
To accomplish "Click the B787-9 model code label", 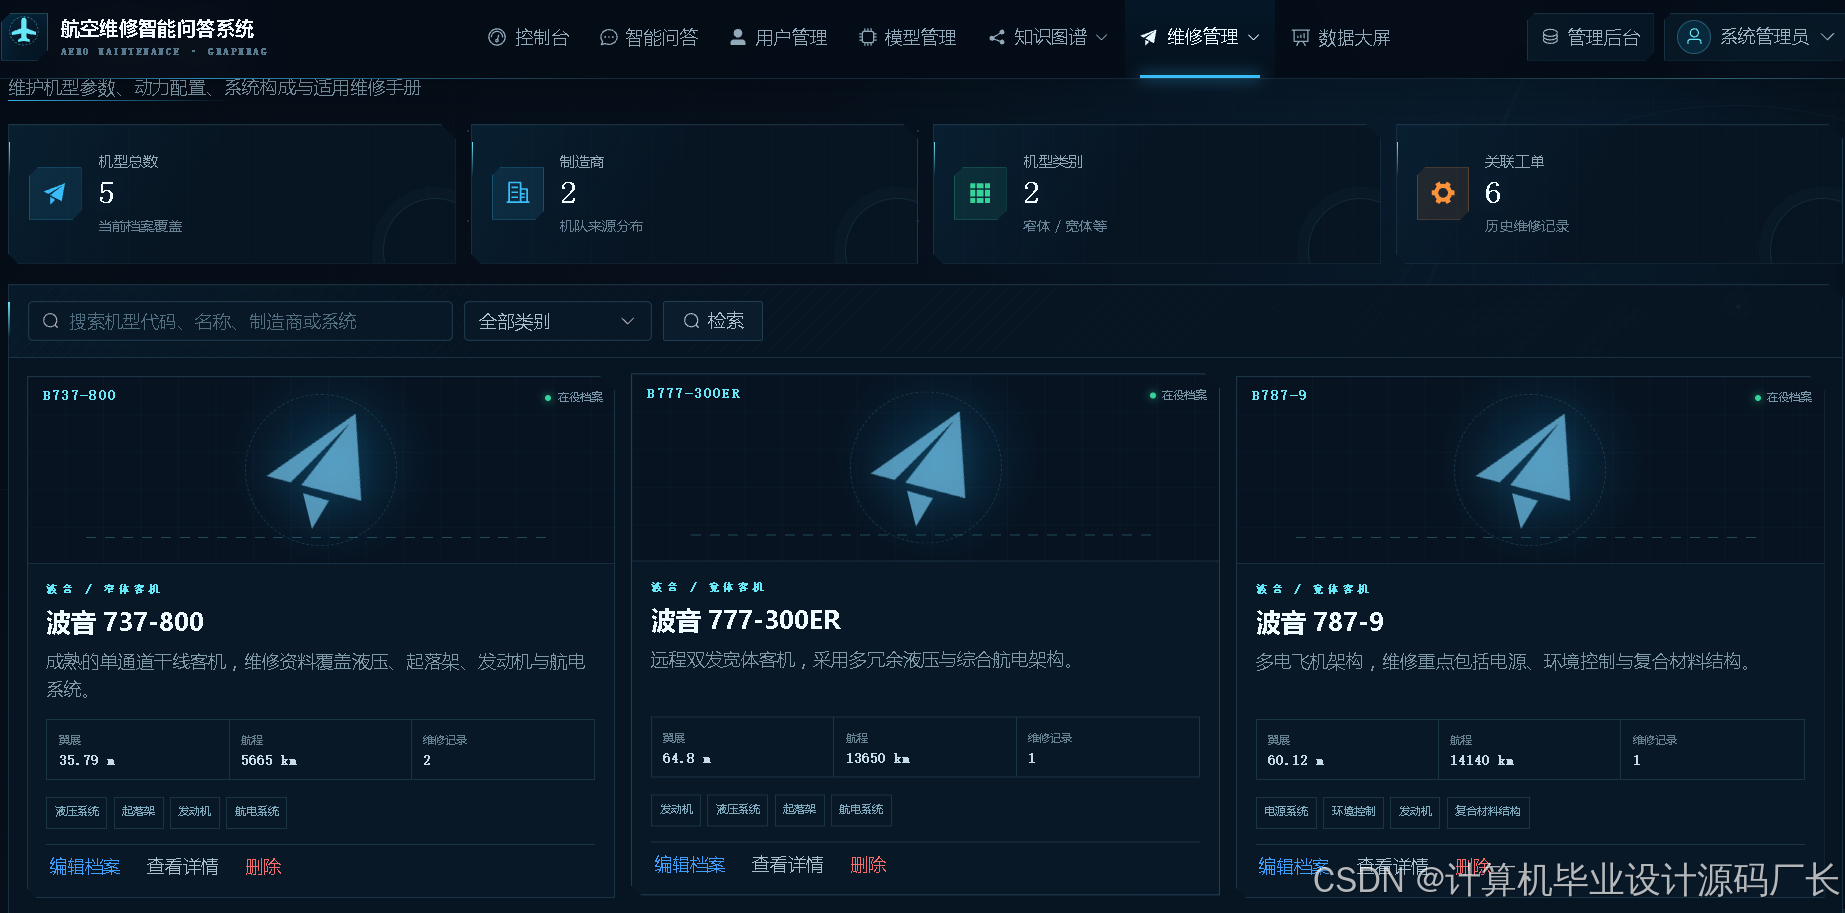I will point(1279,396).
